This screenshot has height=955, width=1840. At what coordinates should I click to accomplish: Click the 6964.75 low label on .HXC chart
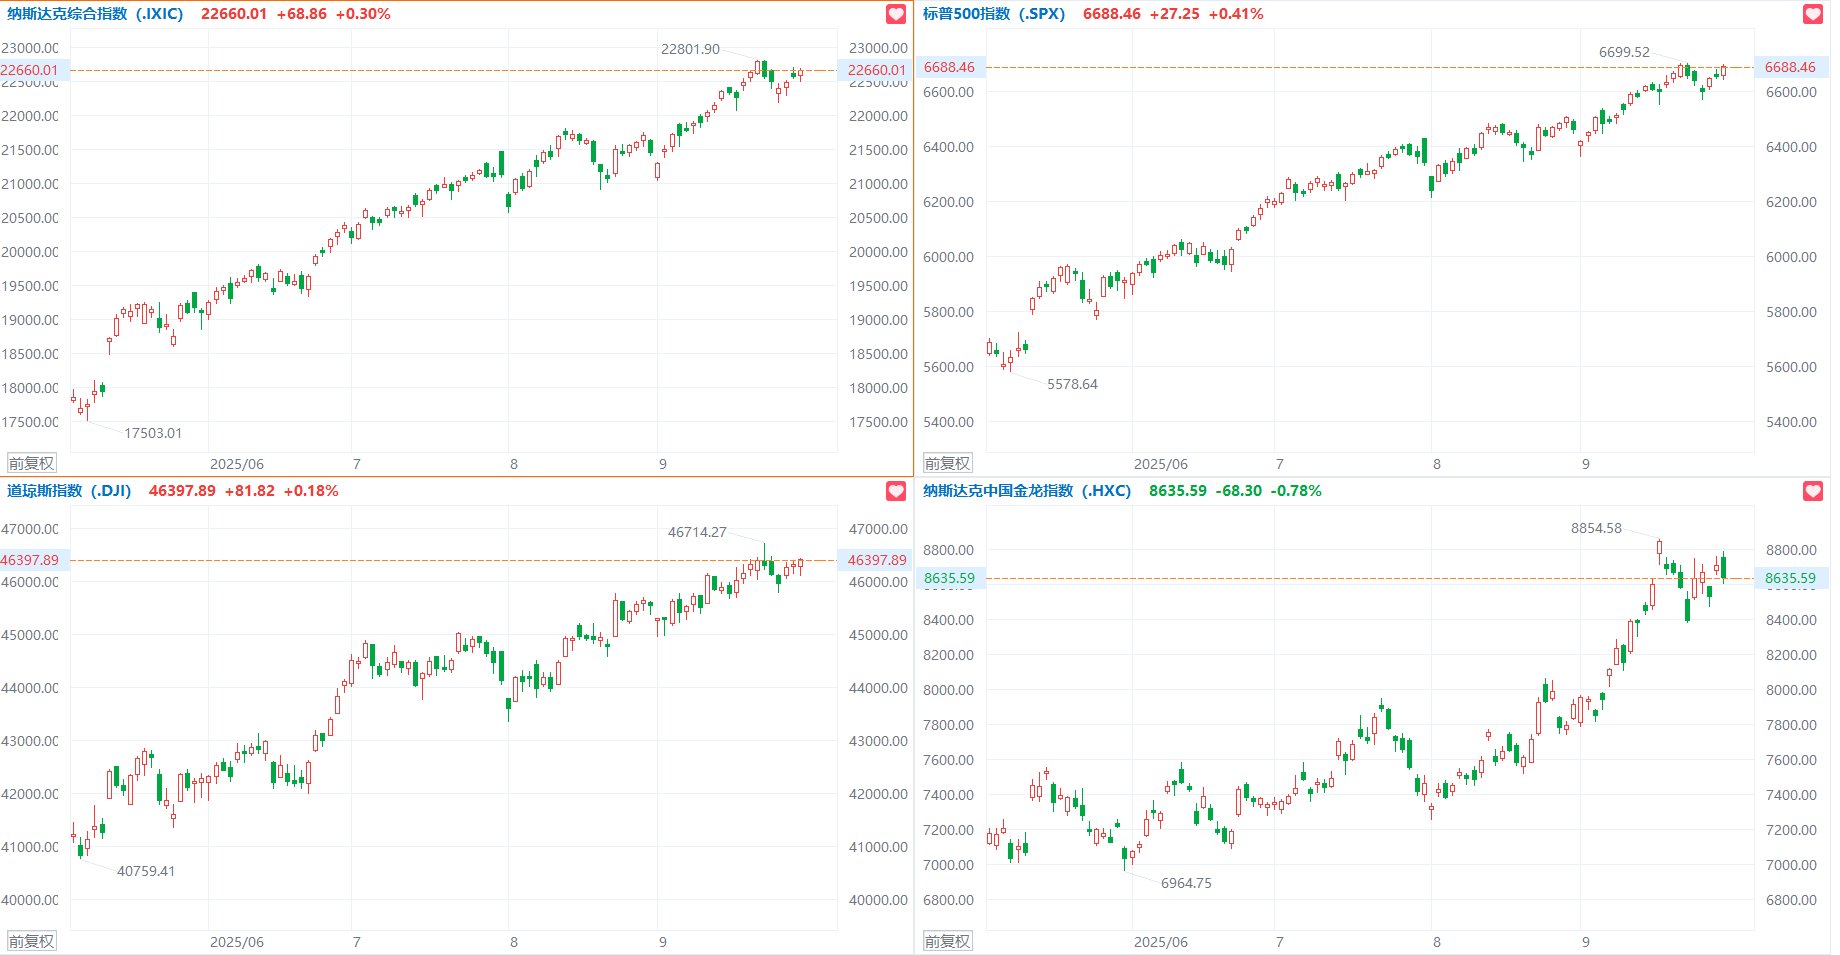click(1186, 883)
